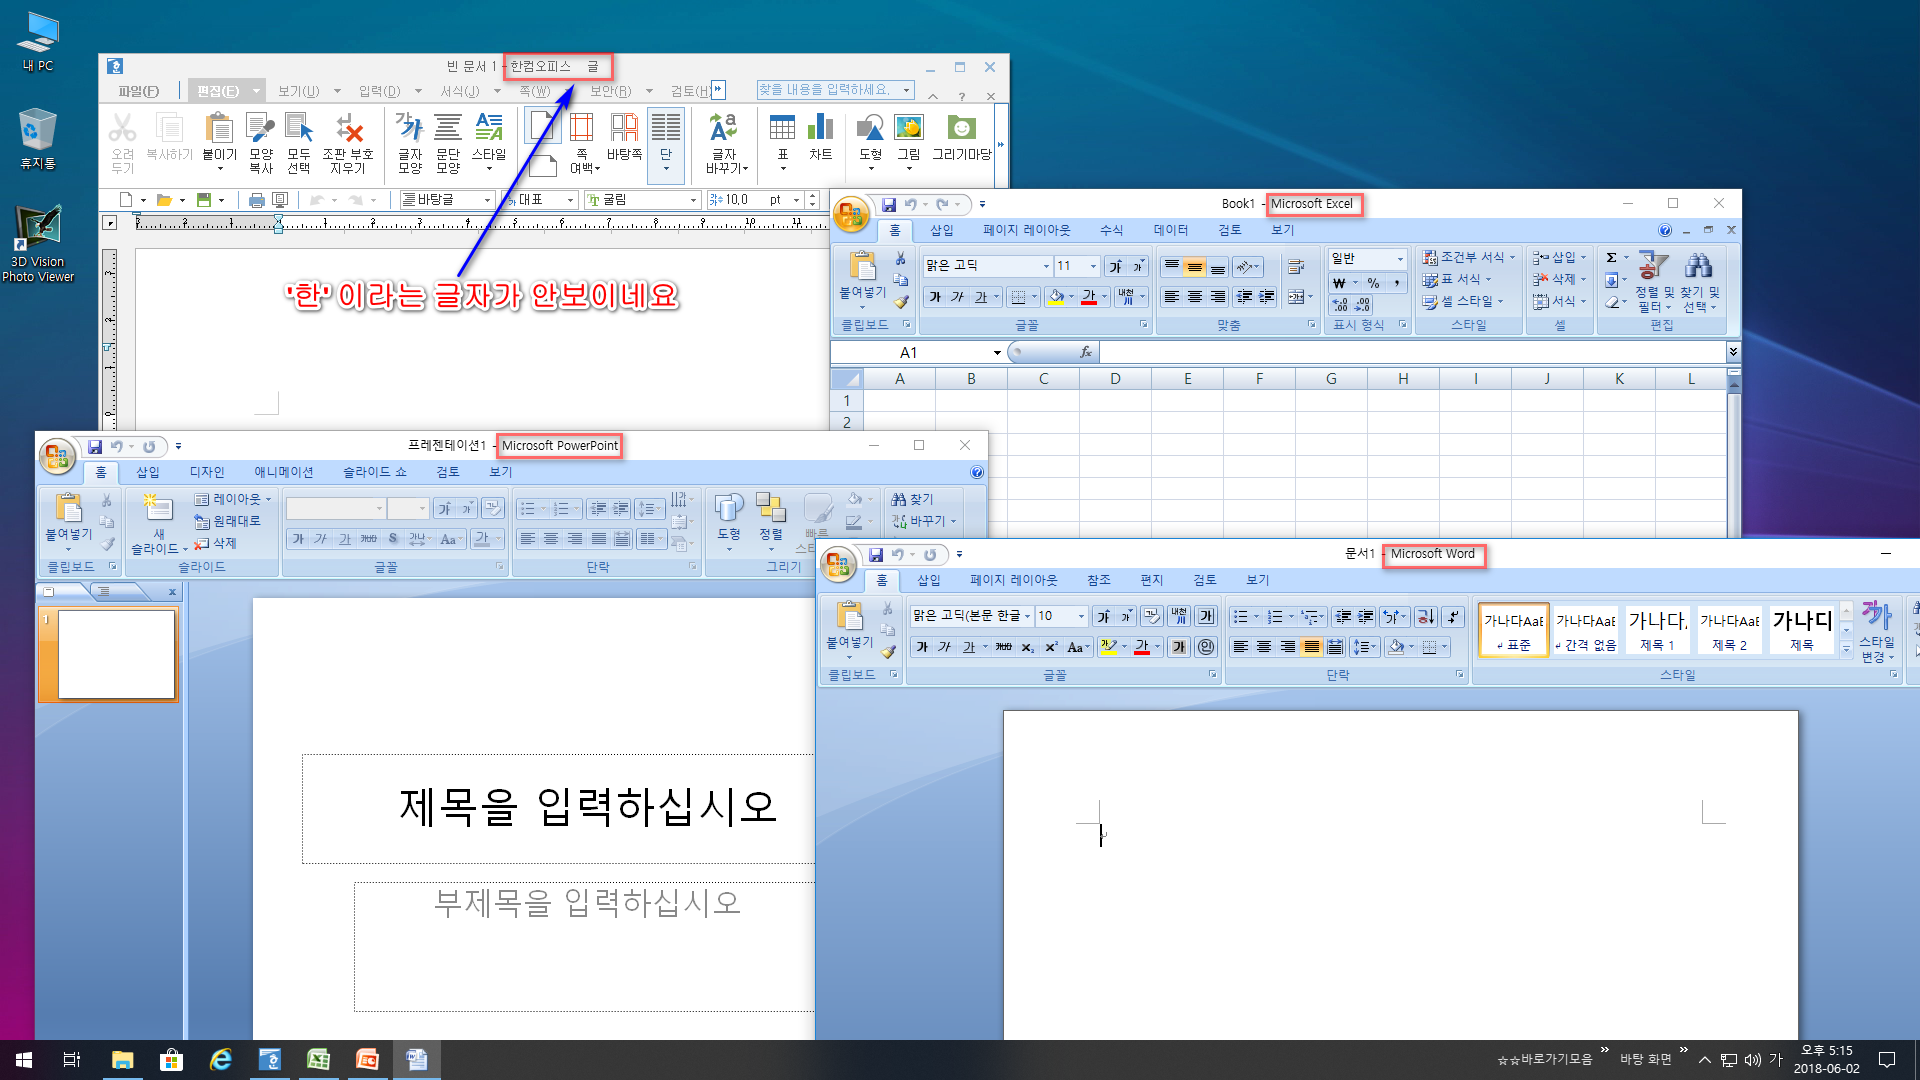The height and width of the screenshot is (1080, 1920).
Task: Open 맑은 고딕 font dropdown in Excel
Action: point(1046,266)
